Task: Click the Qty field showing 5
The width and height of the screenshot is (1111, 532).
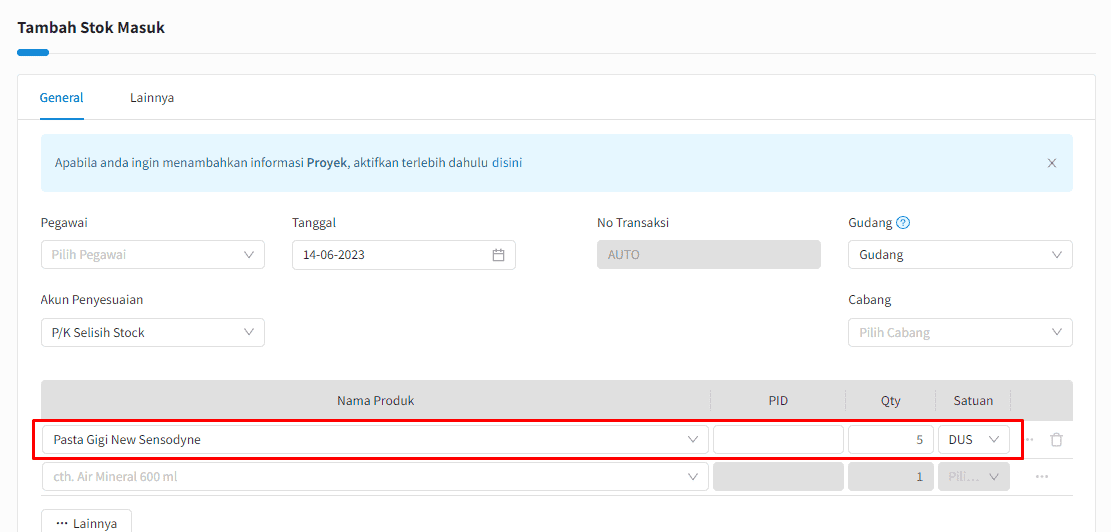Action: pyautogui.click(x=890, y=439)
